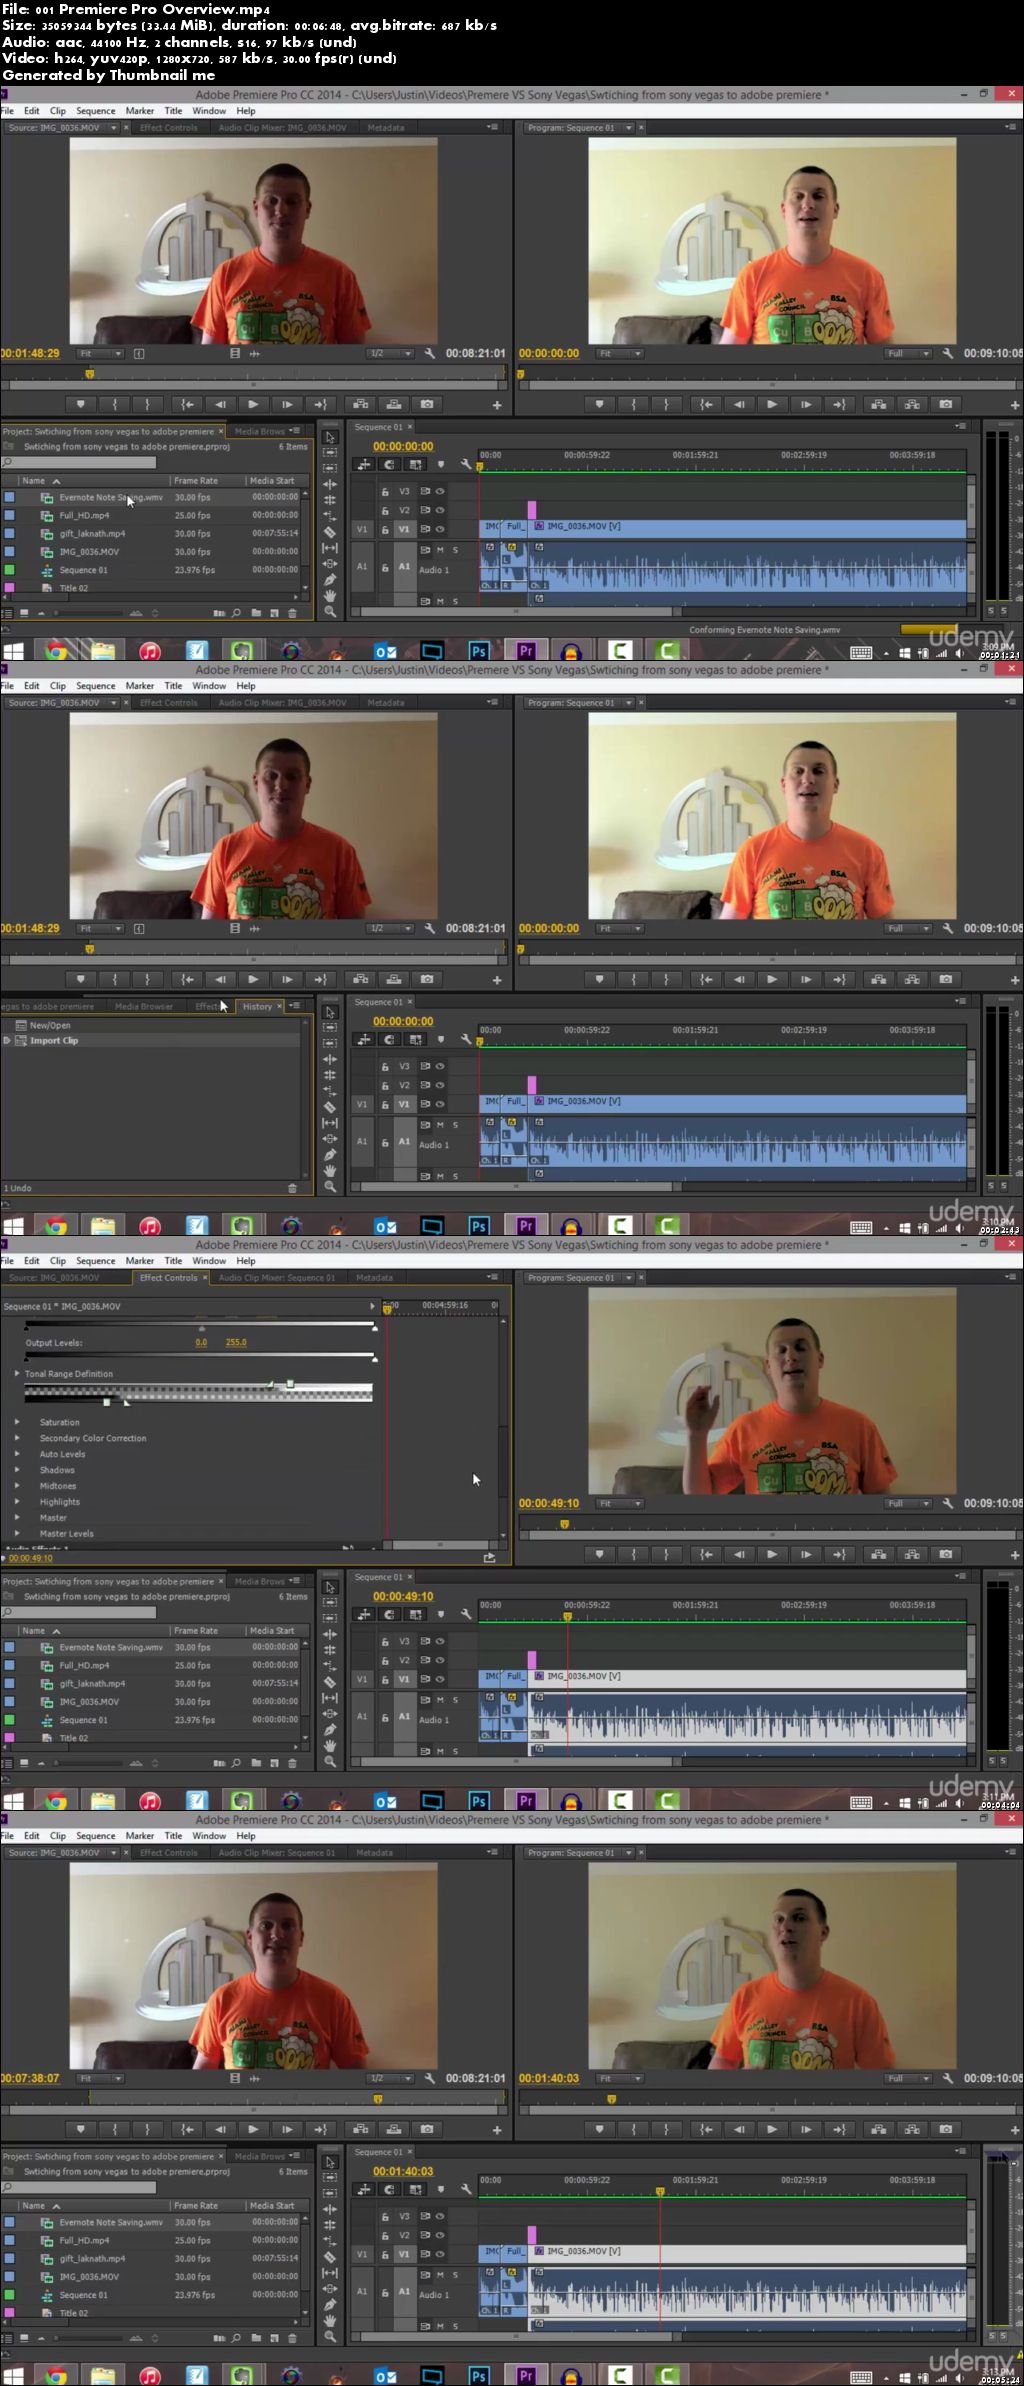Expand the Midtones group
The height and width of the screenshot is (2386, 1024).
point(17,1485)
